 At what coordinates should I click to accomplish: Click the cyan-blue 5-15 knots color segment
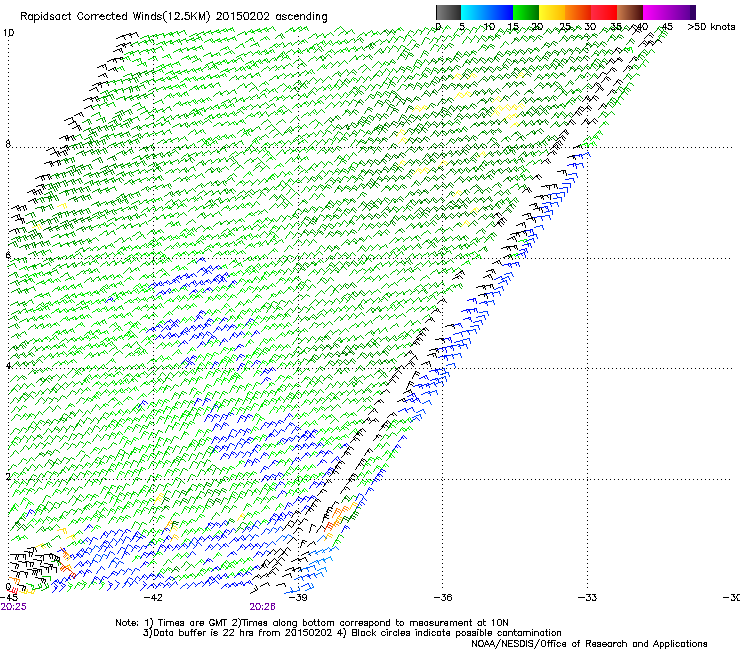point(487,12)
